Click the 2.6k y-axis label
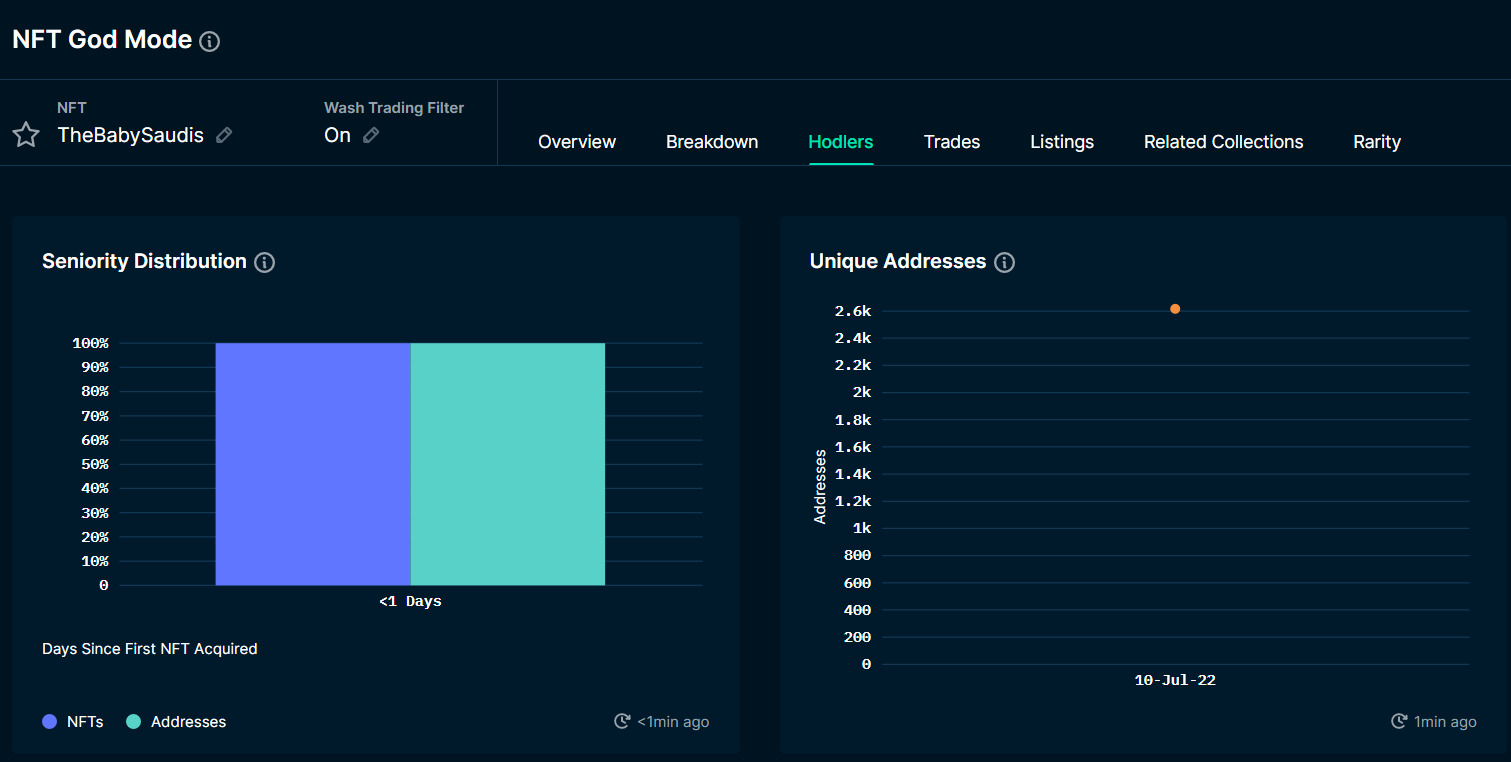The height and width of the screenshot is (762, 1511). pyautogui.click(x=853, y=311)
